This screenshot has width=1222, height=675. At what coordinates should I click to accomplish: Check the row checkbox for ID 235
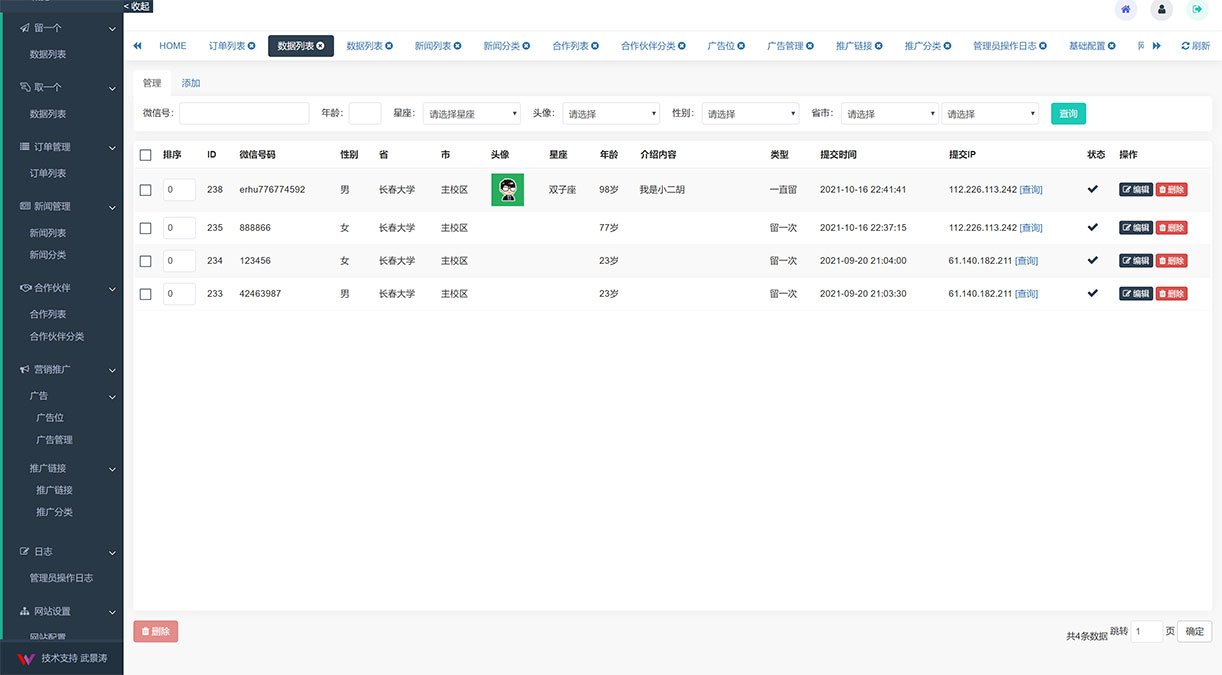(x=146, y=228)
